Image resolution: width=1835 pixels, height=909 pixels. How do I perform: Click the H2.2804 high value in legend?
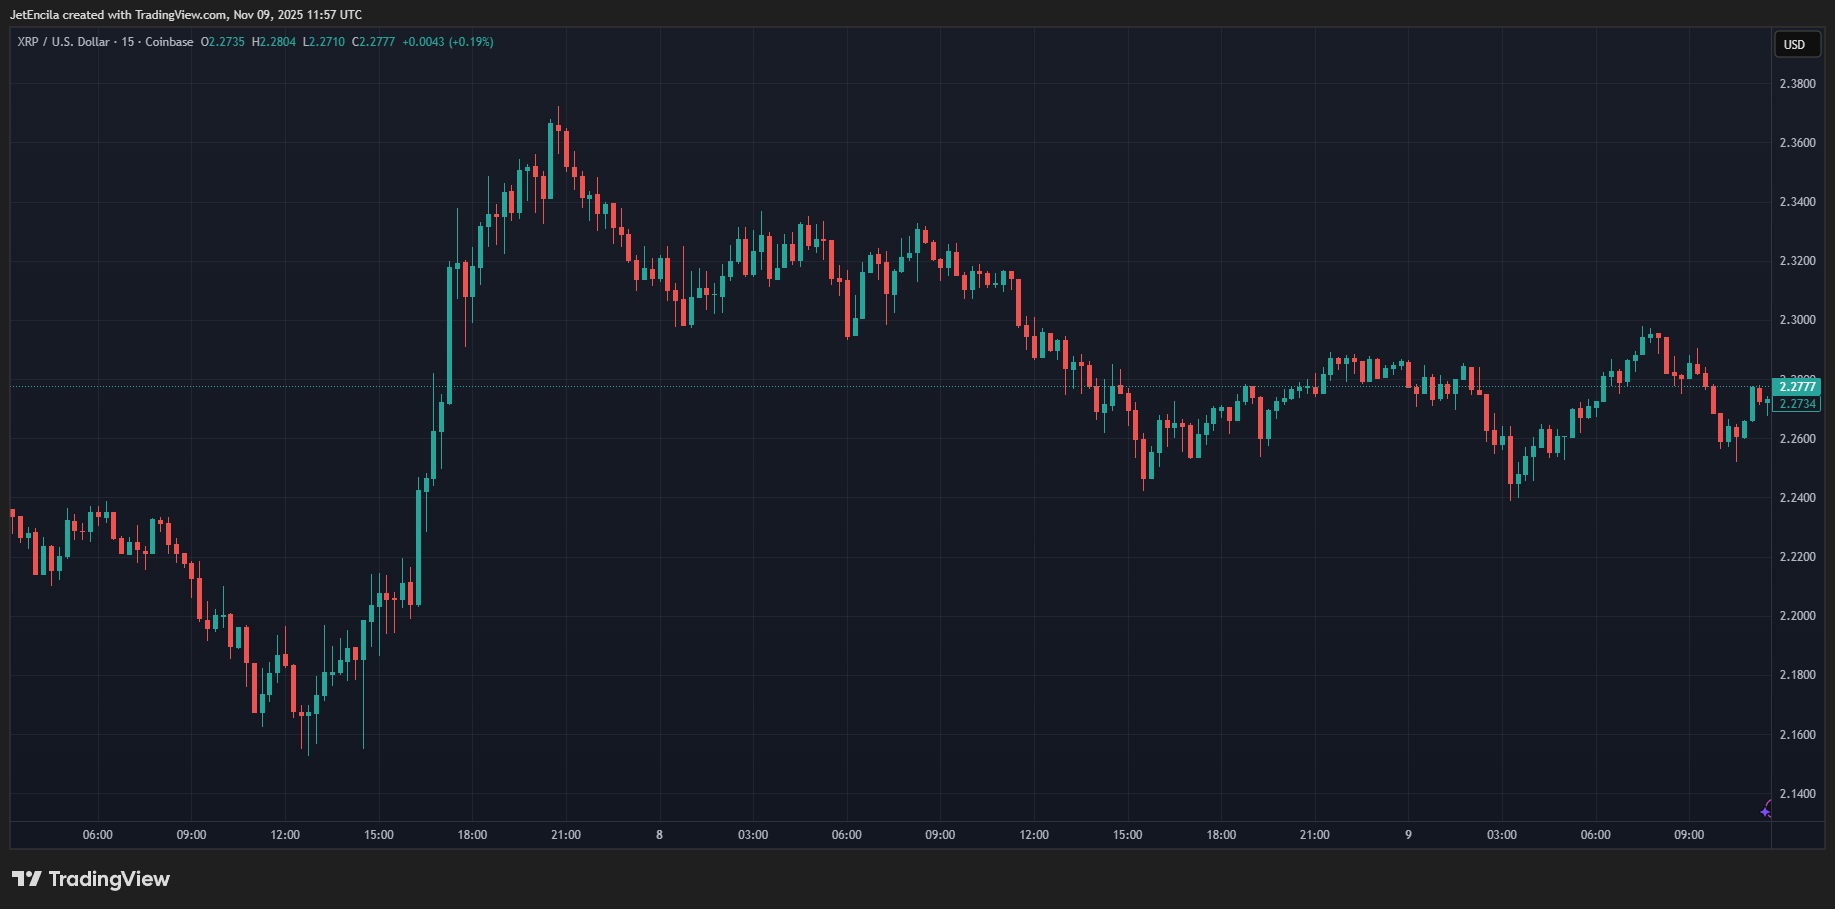tap(274, 42)
